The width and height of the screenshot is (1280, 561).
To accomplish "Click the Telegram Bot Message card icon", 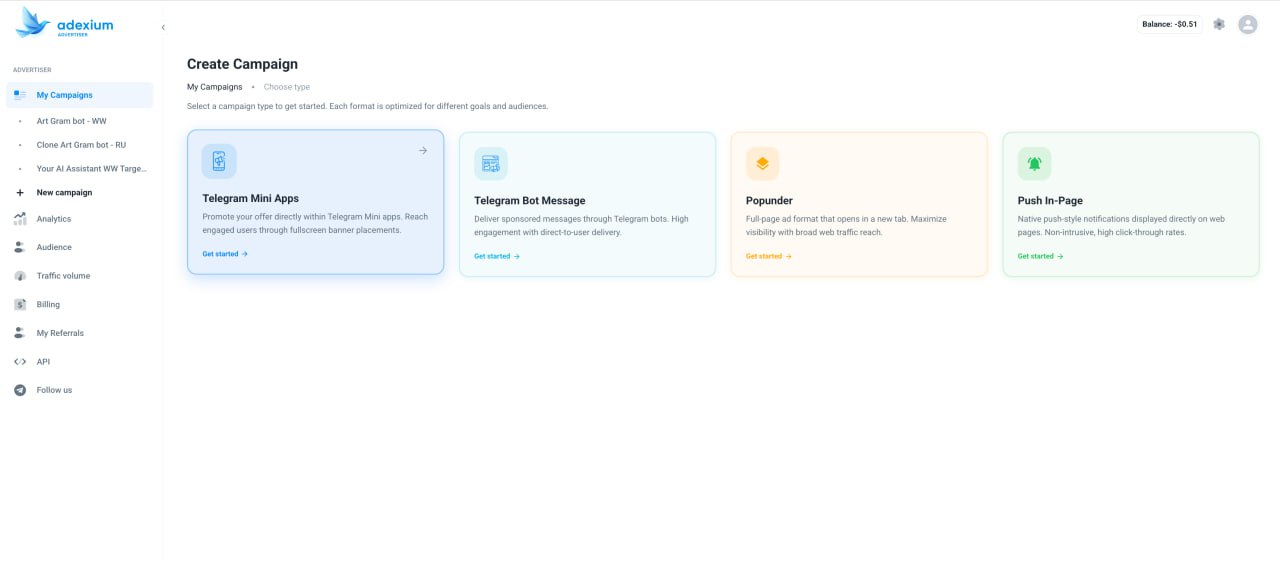I will (x=491, y=163).
